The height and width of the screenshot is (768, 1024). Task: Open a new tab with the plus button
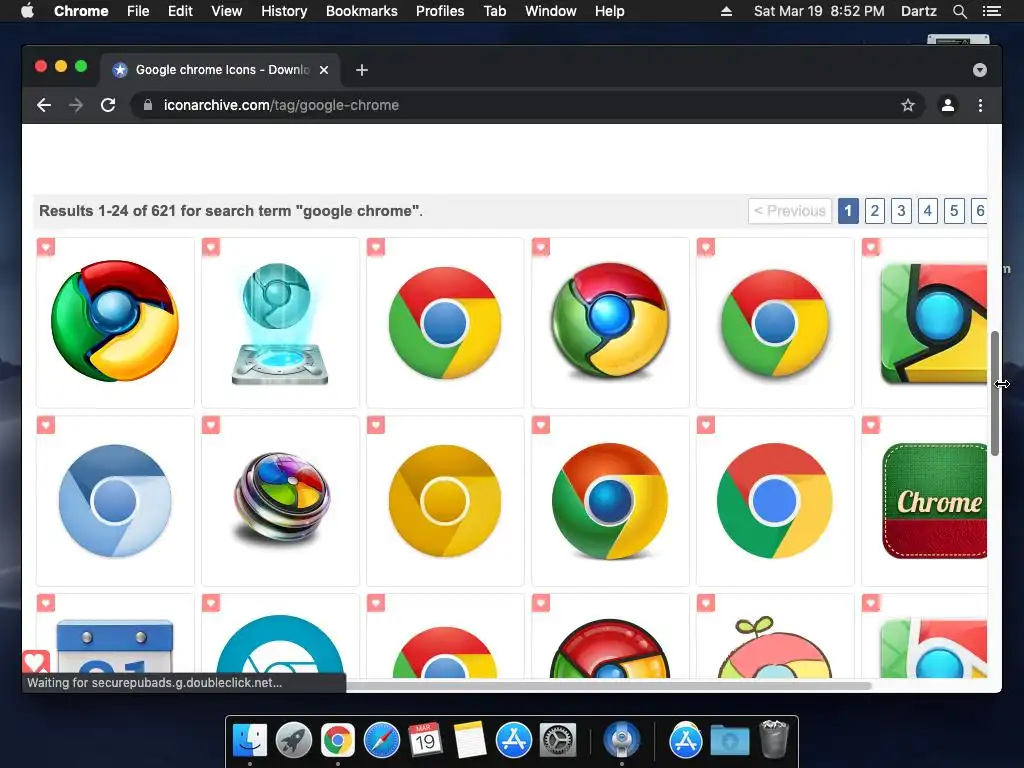click(x=362, y=70)
